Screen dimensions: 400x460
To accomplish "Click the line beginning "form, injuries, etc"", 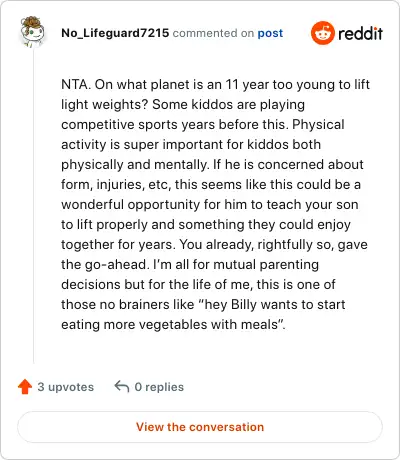I will click(x=211, y=185).
